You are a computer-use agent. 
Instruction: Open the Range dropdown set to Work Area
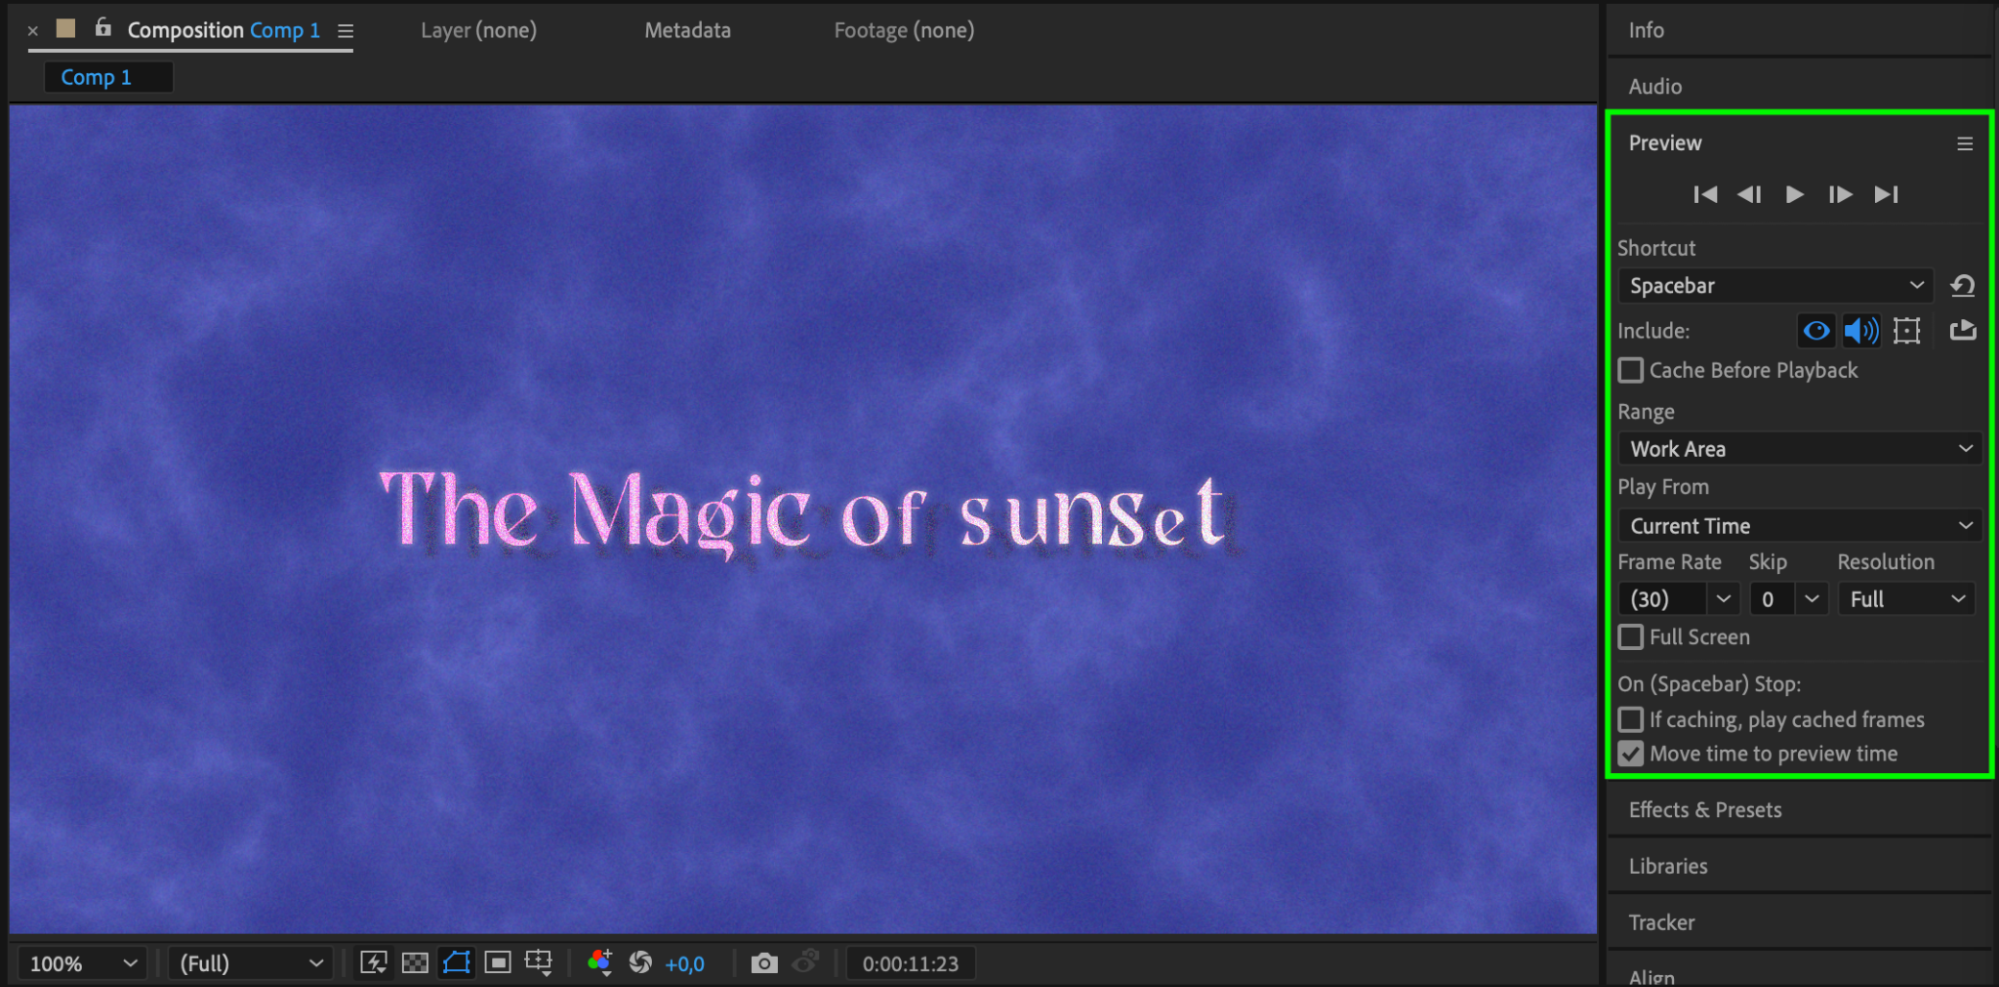point(1800,449)
